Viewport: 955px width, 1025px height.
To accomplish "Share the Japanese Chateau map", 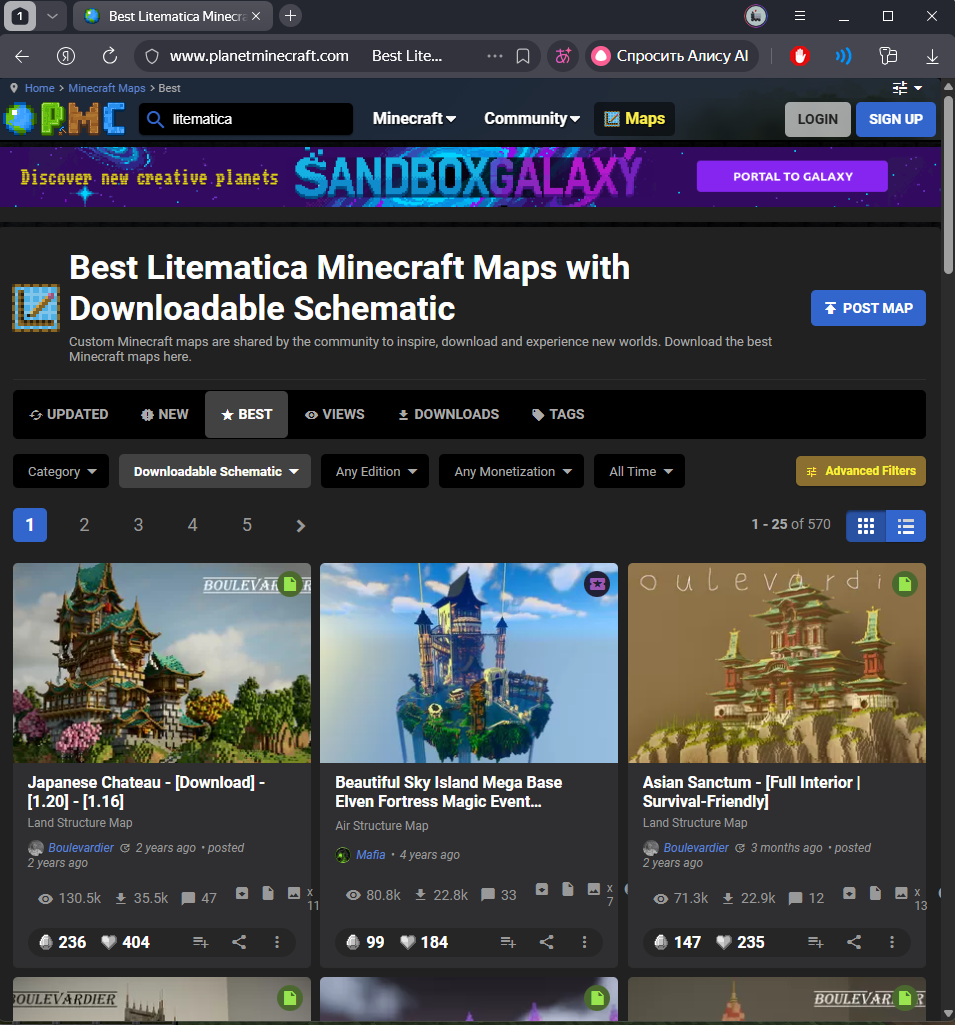I will point(239,942).
